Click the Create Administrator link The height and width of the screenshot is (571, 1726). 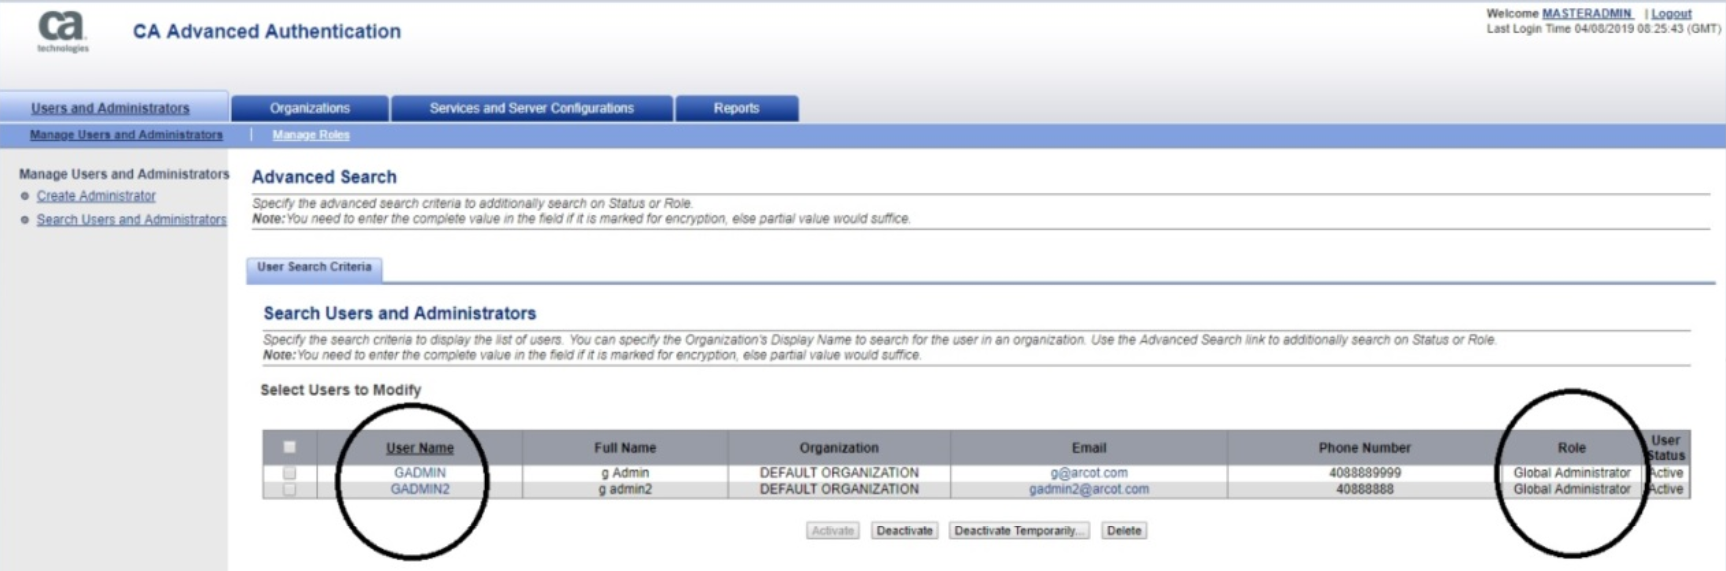click(x=96, y=196)
